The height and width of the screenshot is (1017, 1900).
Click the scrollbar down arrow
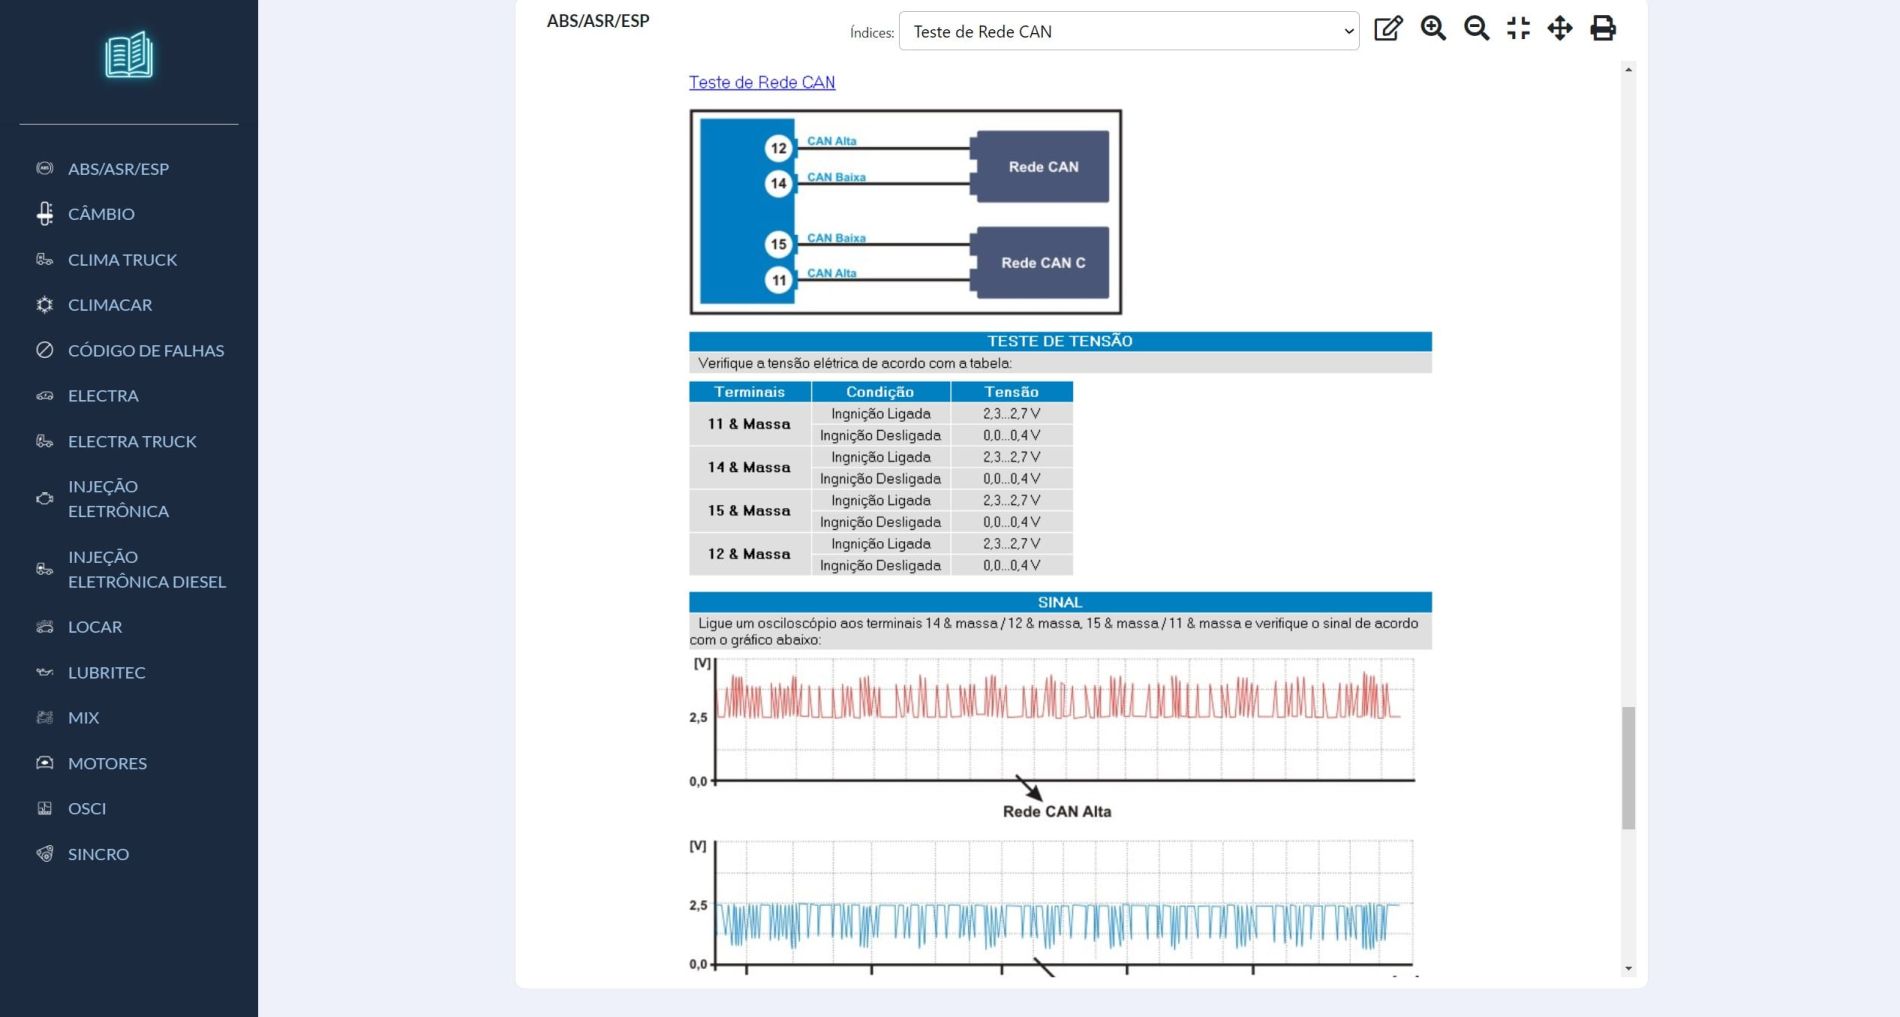pos(1628,968)
